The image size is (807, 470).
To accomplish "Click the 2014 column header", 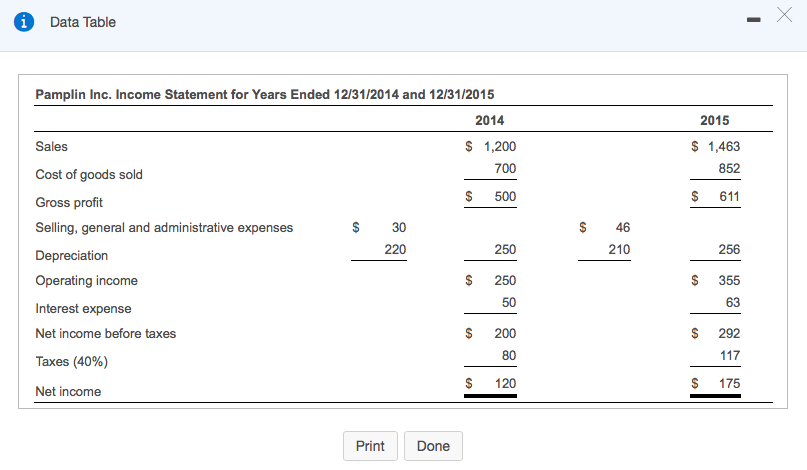I will click(x=489, y=120).
